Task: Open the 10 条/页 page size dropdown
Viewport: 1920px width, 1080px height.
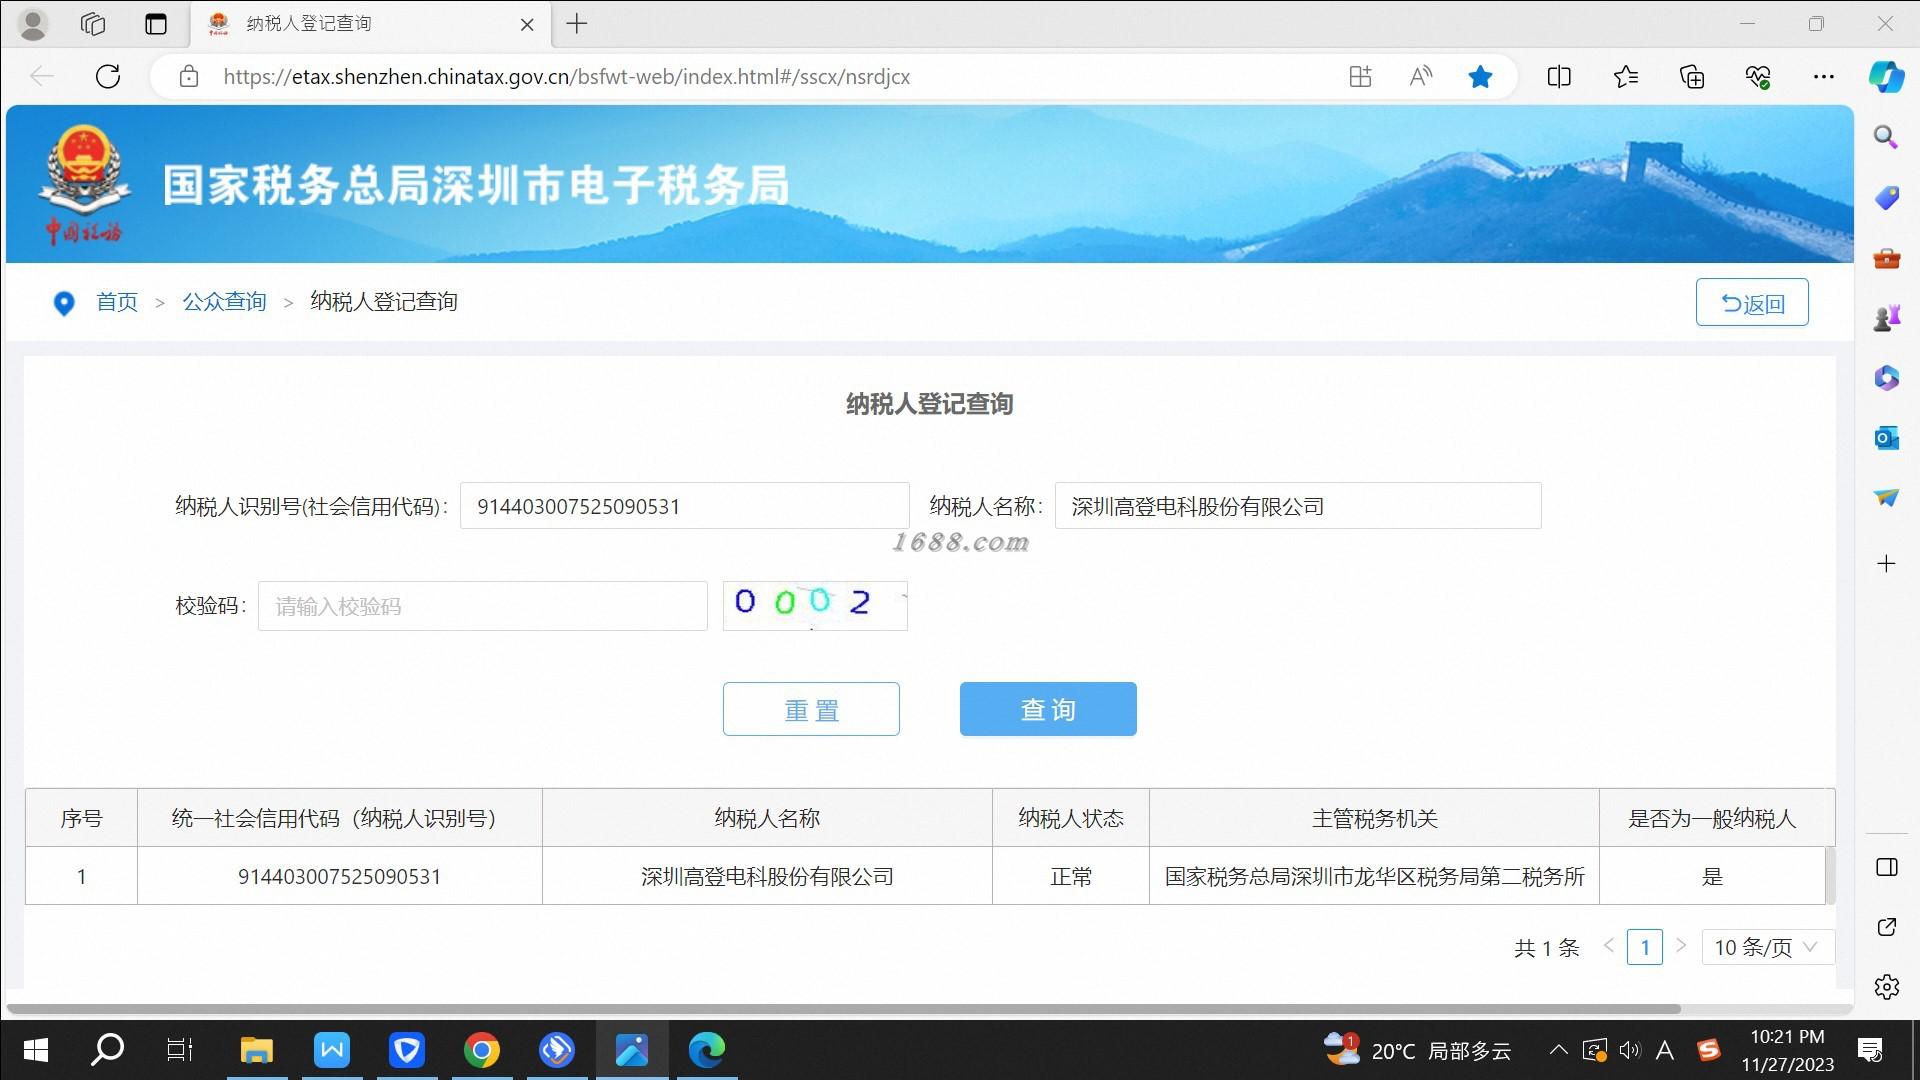Action: click(x=1767, y=947)
